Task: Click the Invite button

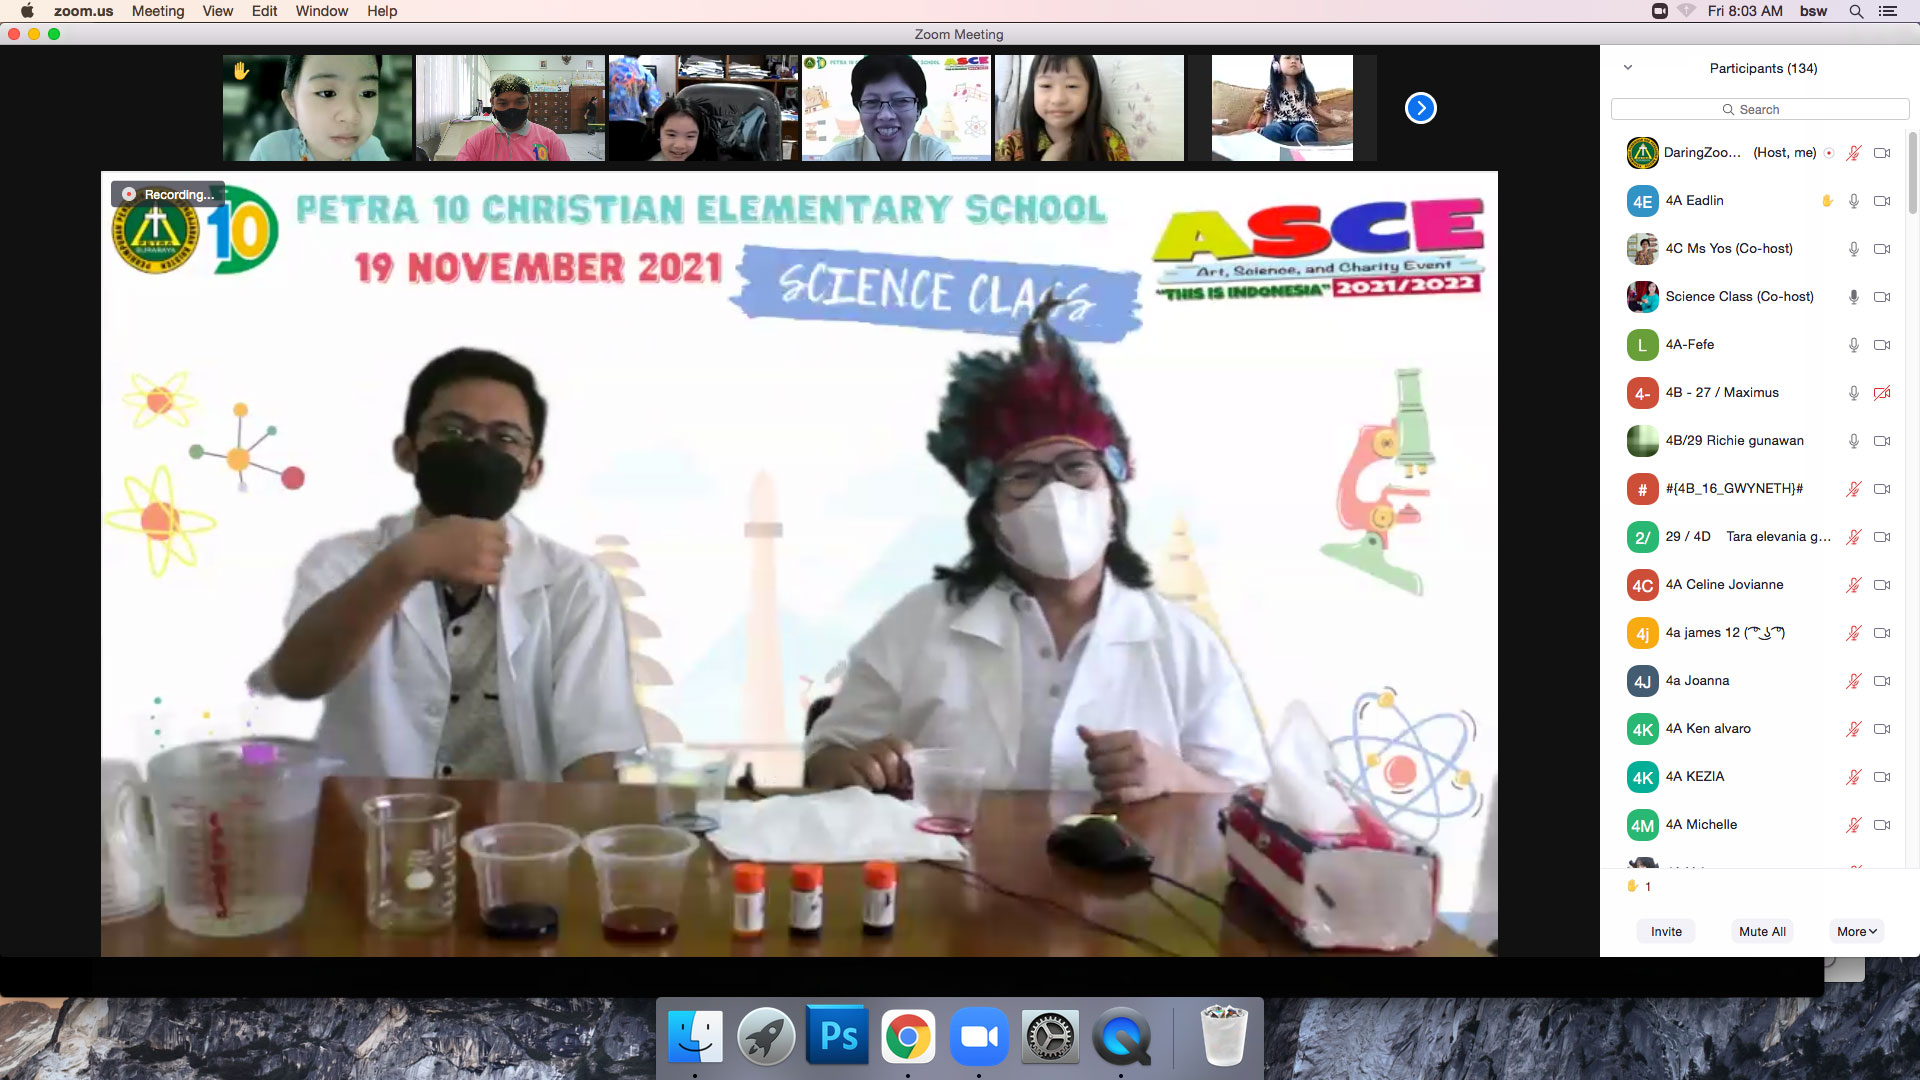Action: point(1666,931)
